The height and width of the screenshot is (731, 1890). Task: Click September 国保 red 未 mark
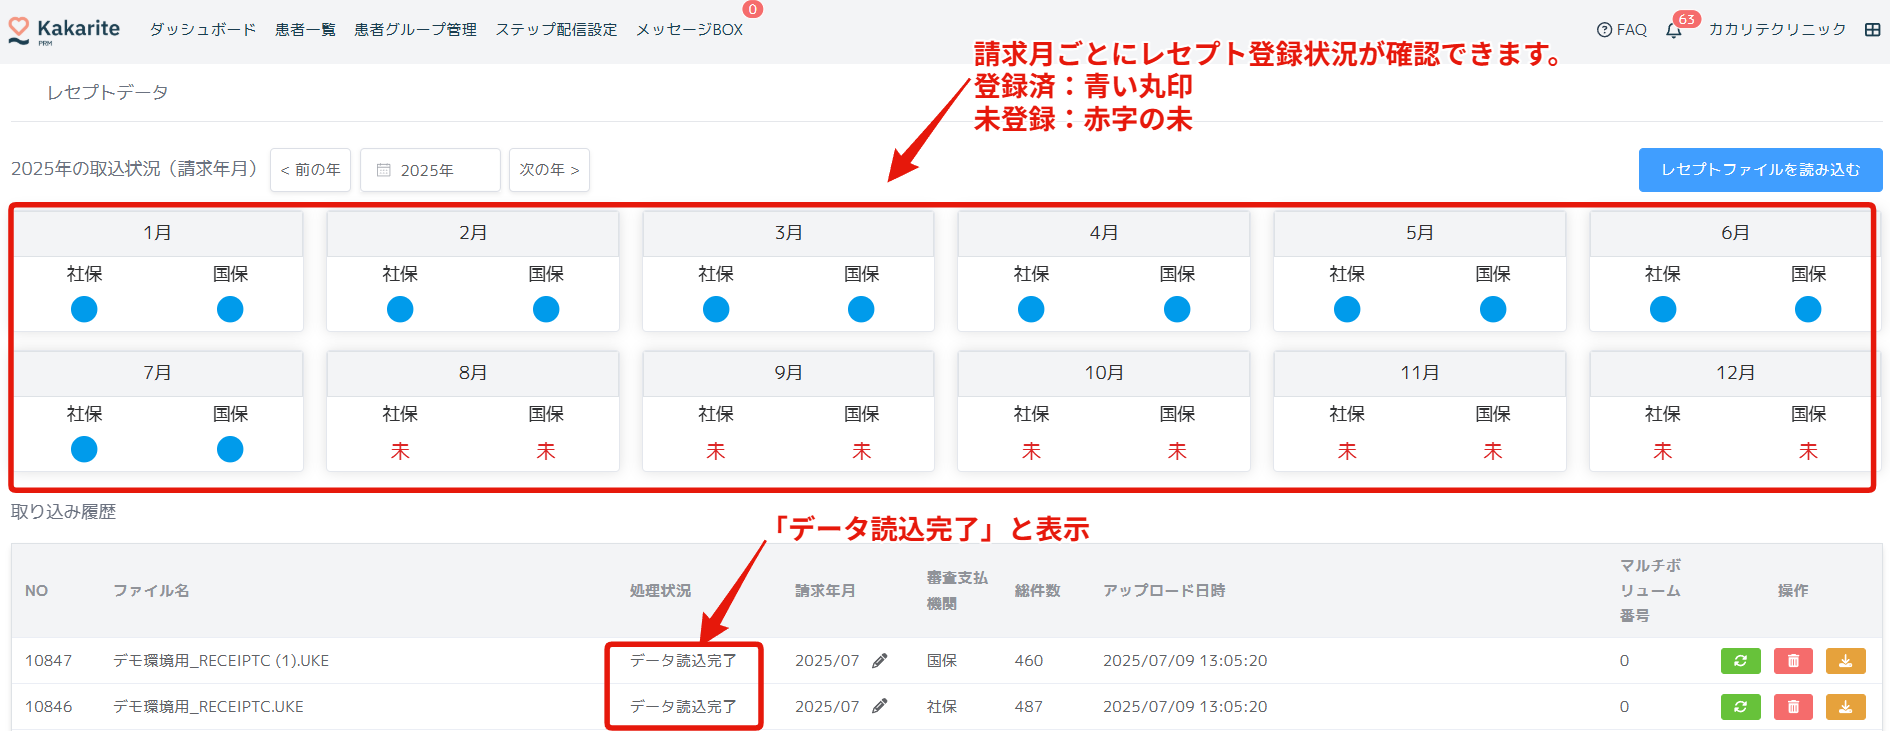click(861, 451)
